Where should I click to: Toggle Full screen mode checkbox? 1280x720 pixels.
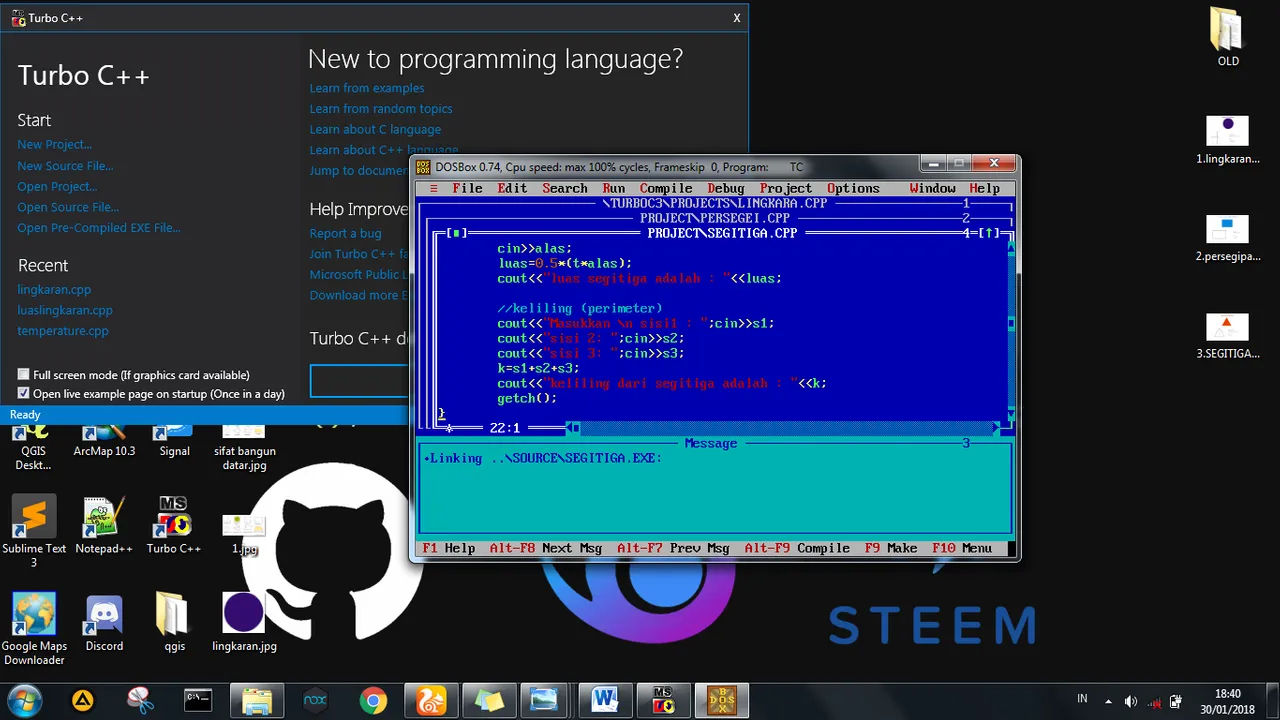(x=24, y=375)
